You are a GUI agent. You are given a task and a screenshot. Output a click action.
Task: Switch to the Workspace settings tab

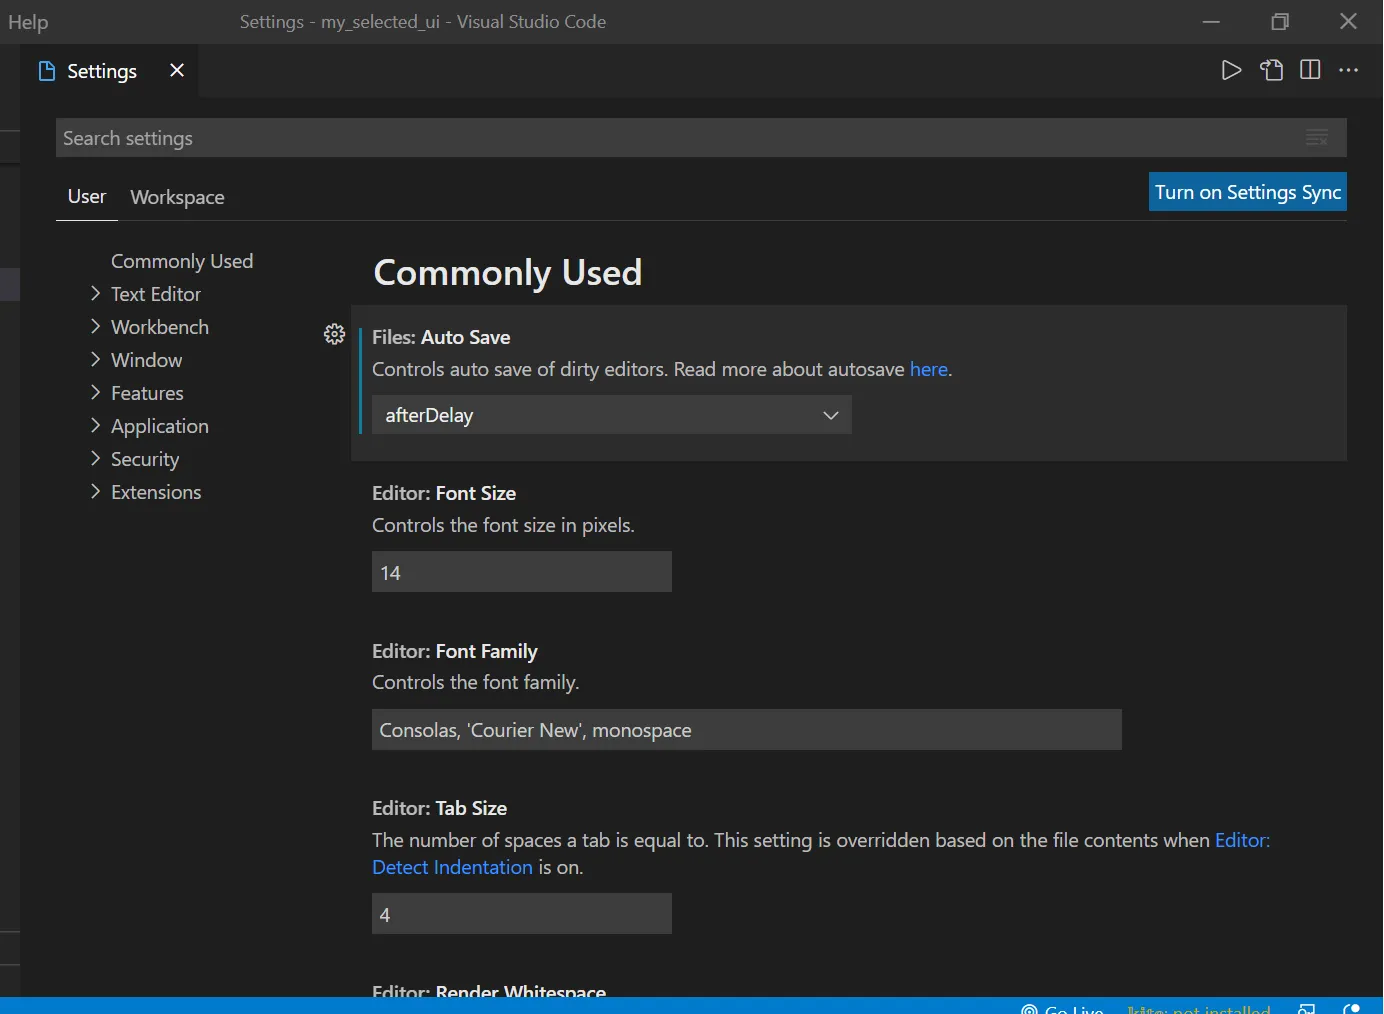point(177,196)
